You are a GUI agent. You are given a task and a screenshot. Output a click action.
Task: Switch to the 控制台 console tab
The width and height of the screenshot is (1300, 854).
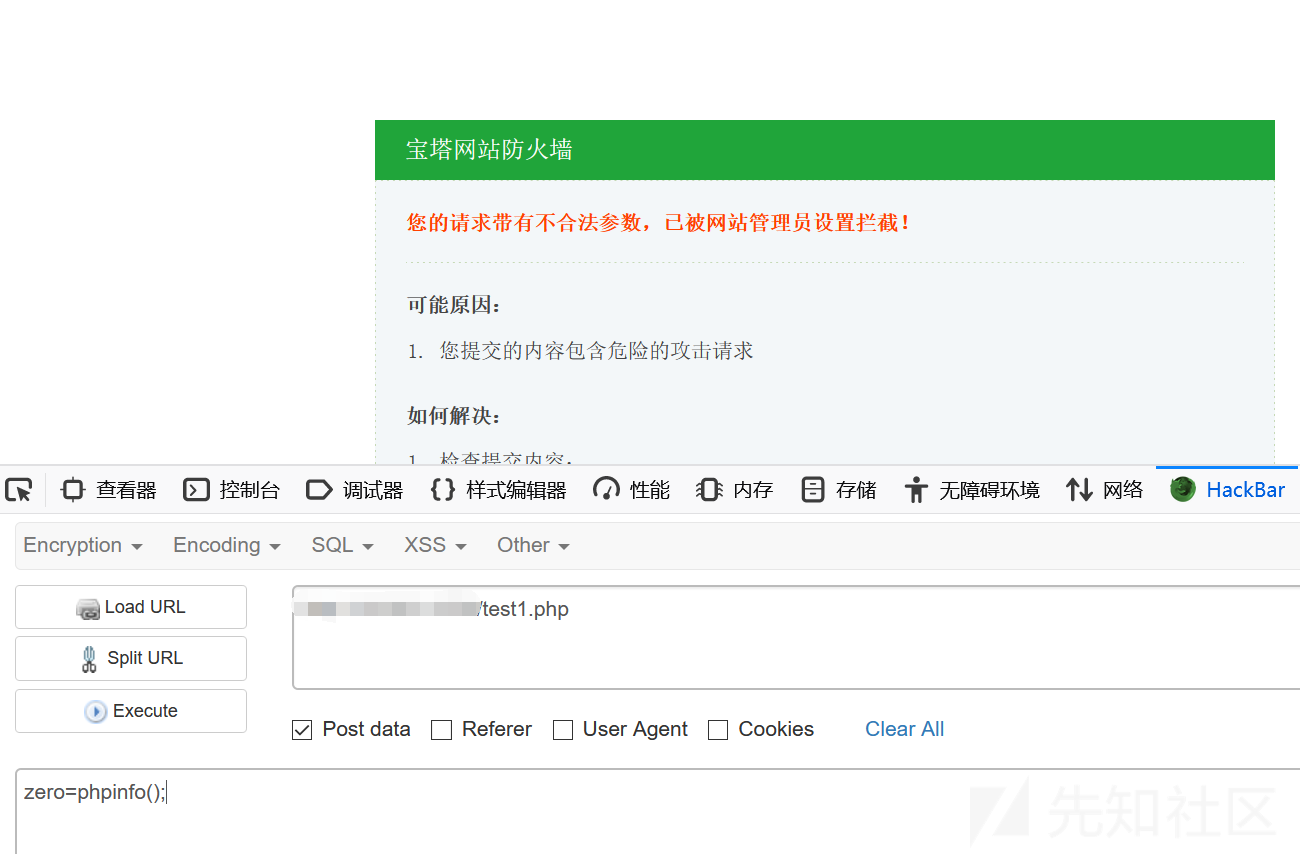coord(232,490)
